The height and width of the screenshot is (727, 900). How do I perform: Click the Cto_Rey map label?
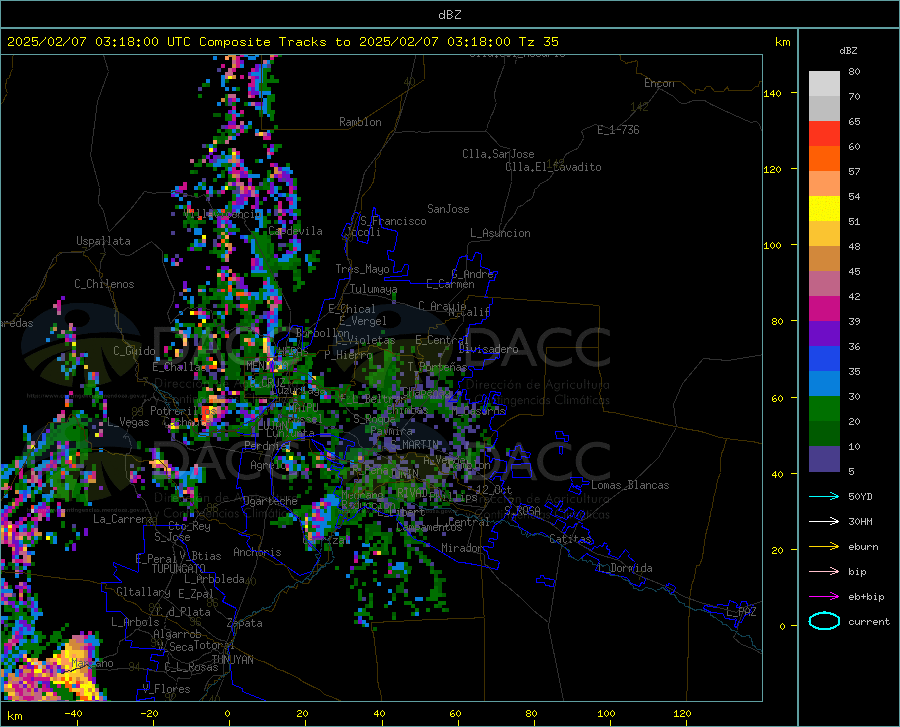pyautogui.click(x=189, y=526)
